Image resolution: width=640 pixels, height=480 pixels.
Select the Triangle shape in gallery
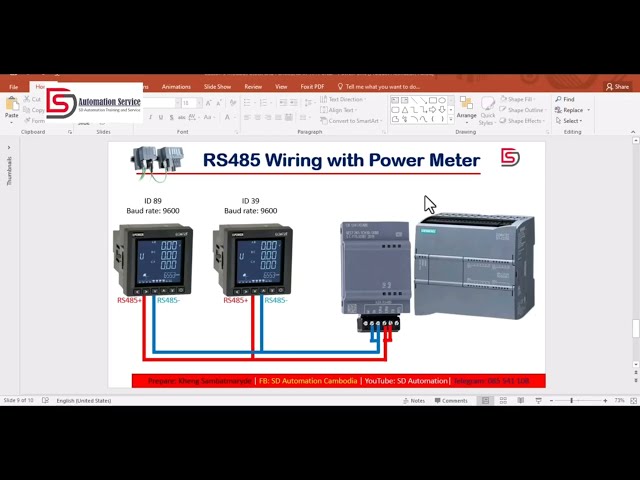pyautogui.click(x=404, y=110)
